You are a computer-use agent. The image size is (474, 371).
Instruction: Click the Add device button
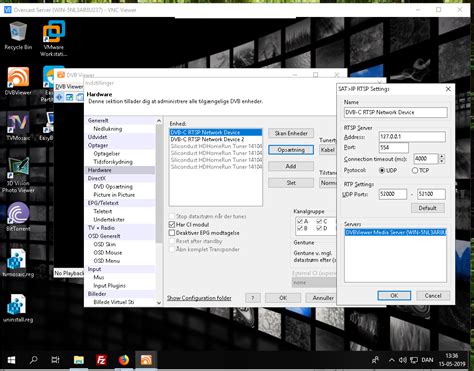(x=291, y=166)
